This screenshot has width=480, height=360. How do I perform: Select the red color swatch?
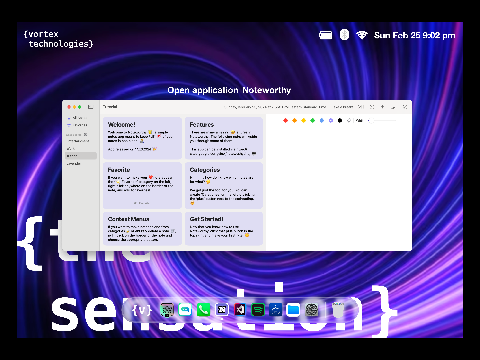tap(285, 120)
